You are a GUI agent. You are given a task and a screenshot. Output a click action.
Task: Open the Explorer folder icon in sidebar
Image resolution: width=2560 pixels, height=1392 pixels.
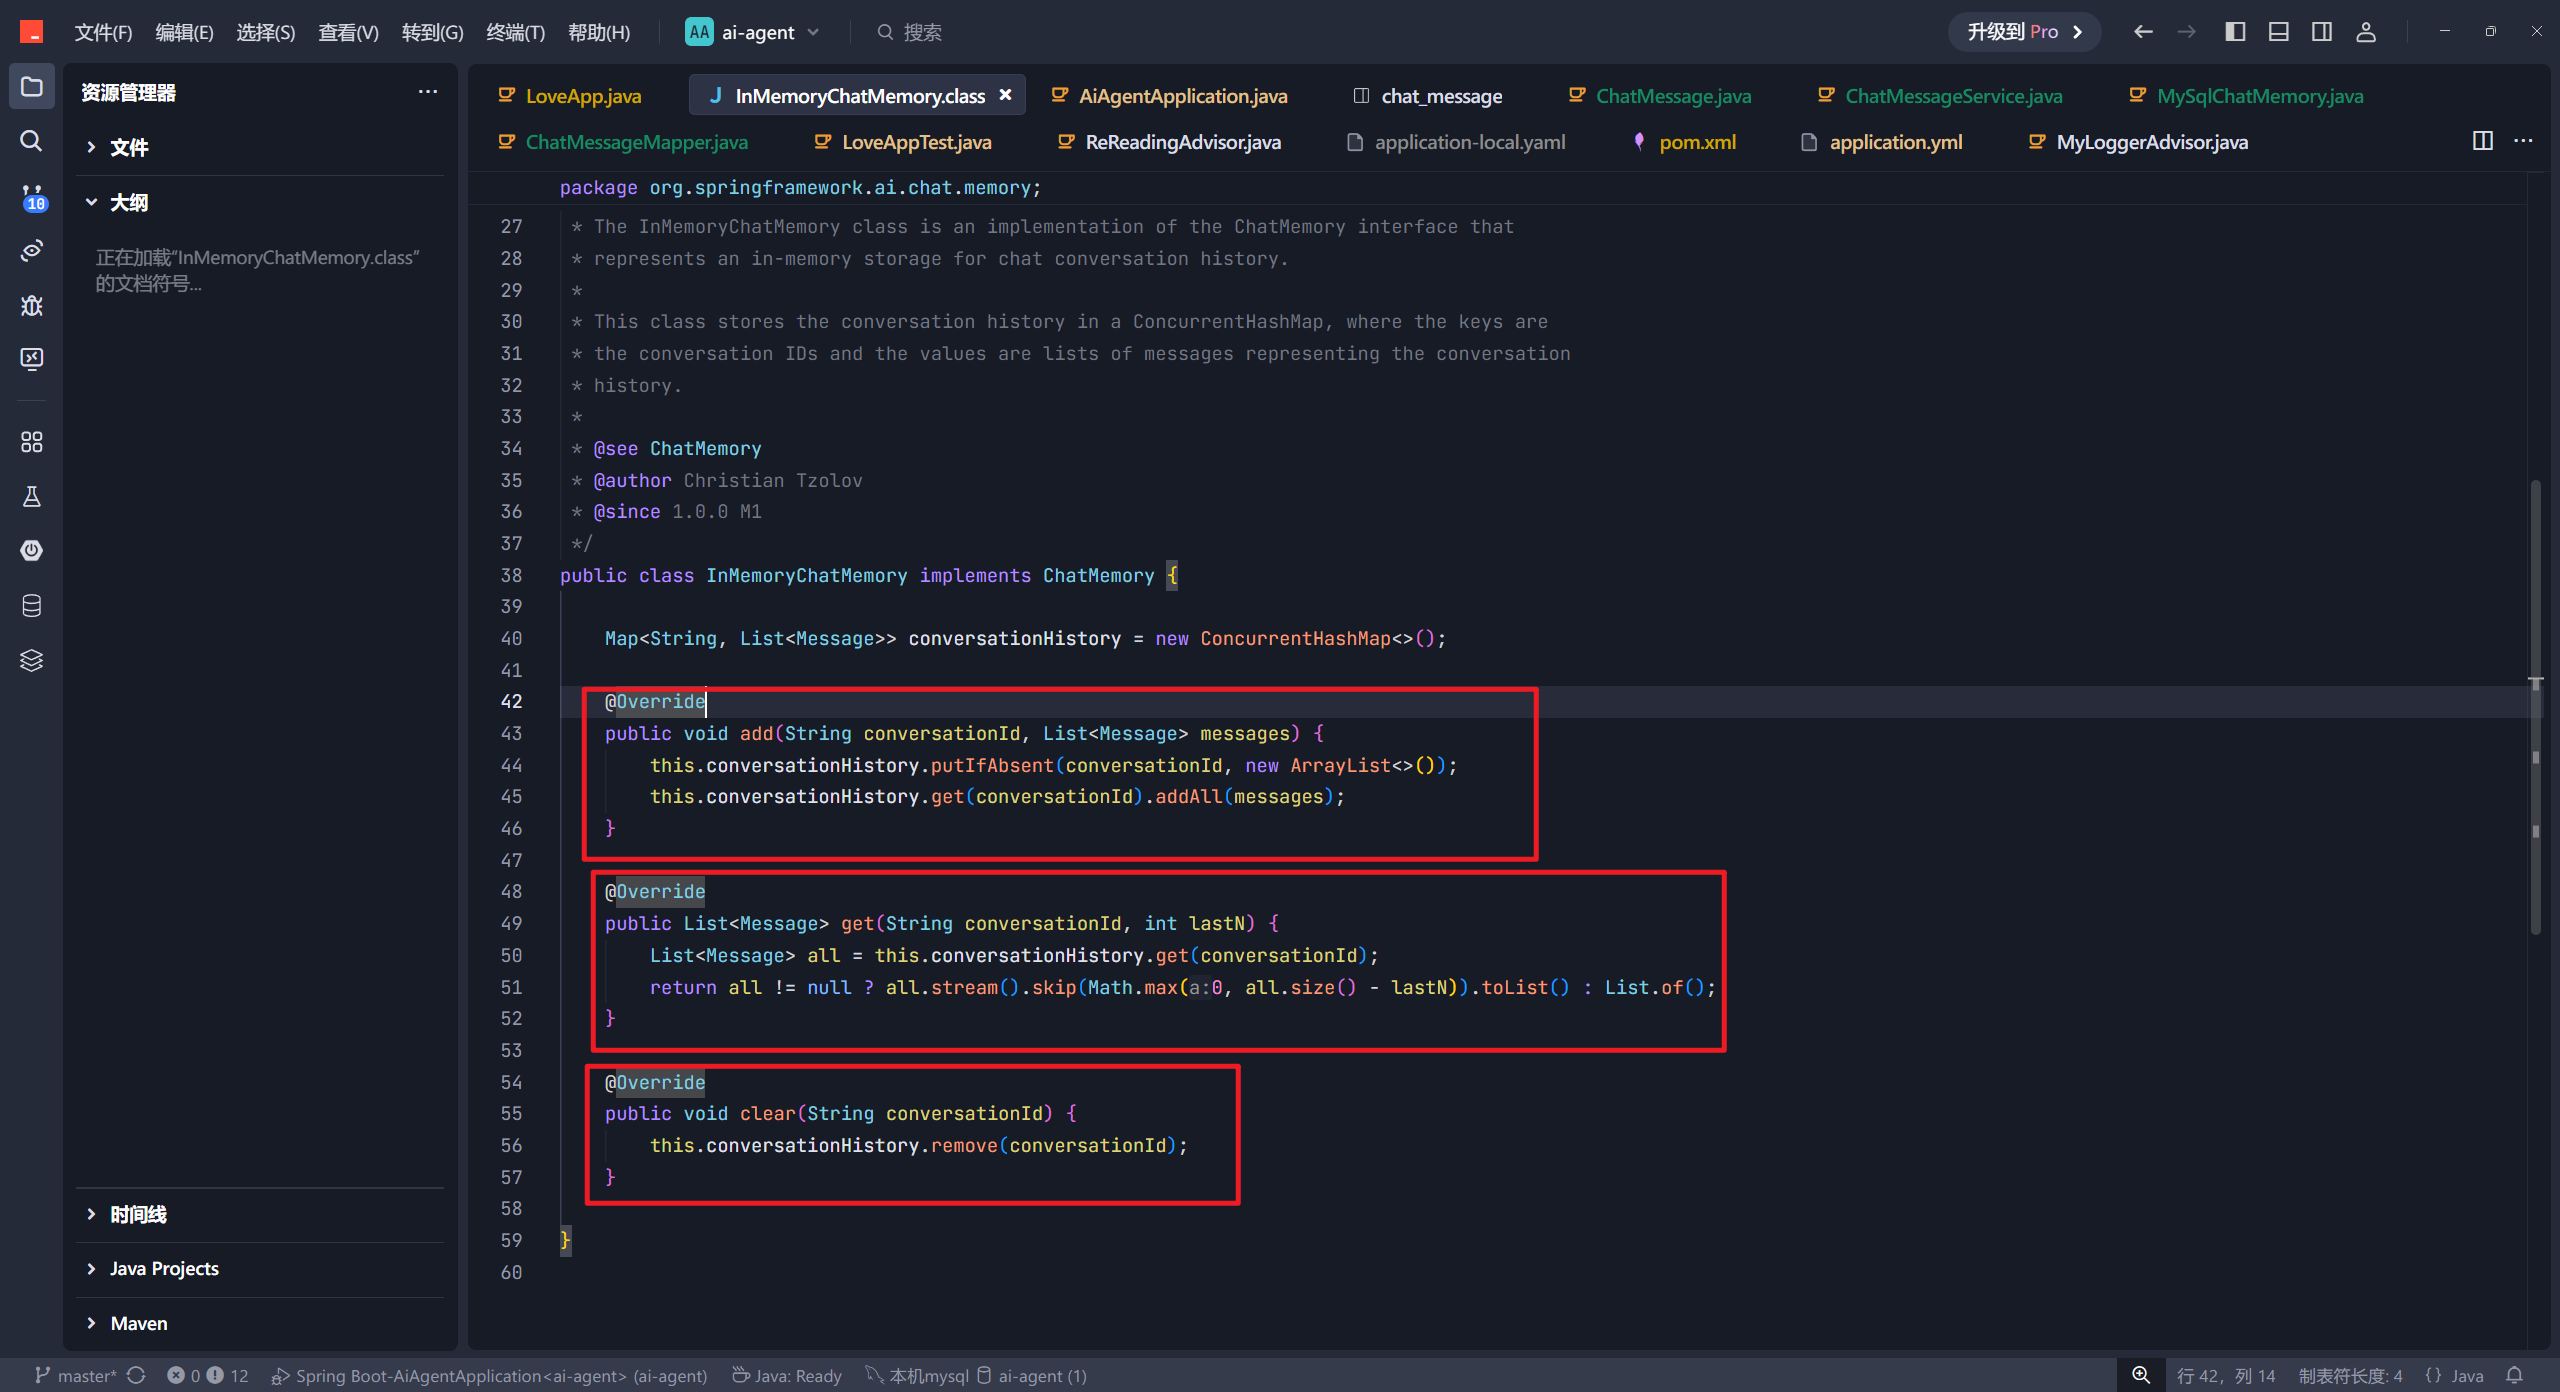(31, 87)
